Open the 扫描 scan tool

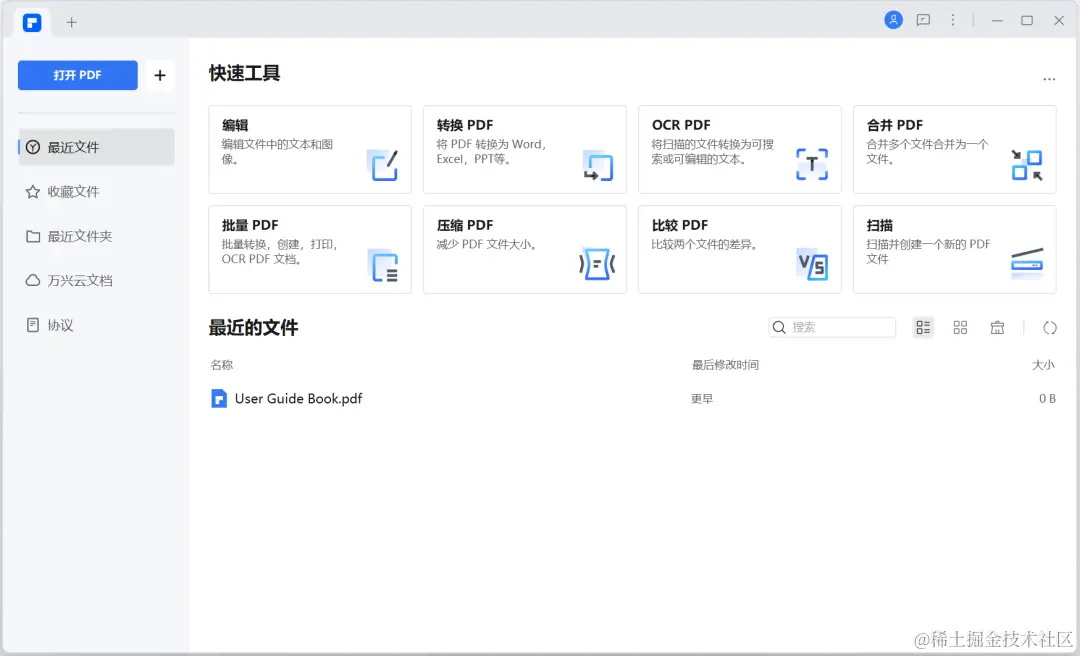pyautogui.click(x=954, y=249)
